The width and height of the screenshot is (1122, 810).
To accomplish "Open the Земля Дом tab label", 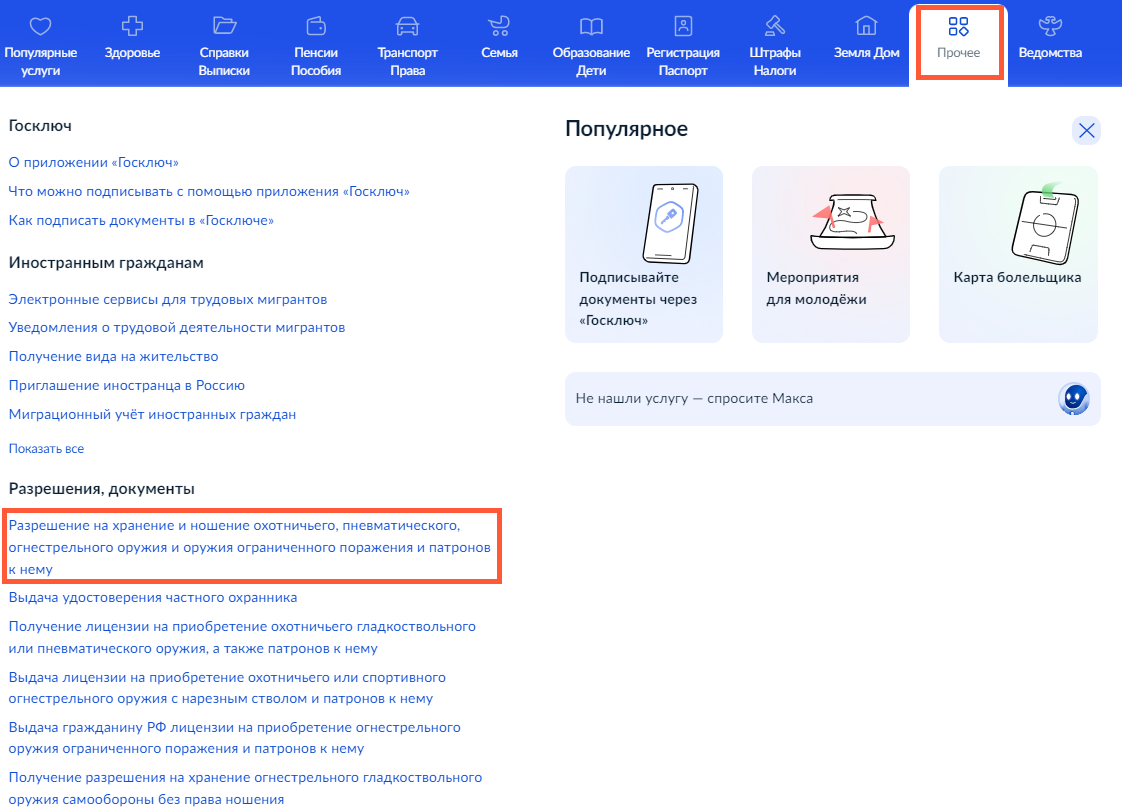I will click(867, 53).
